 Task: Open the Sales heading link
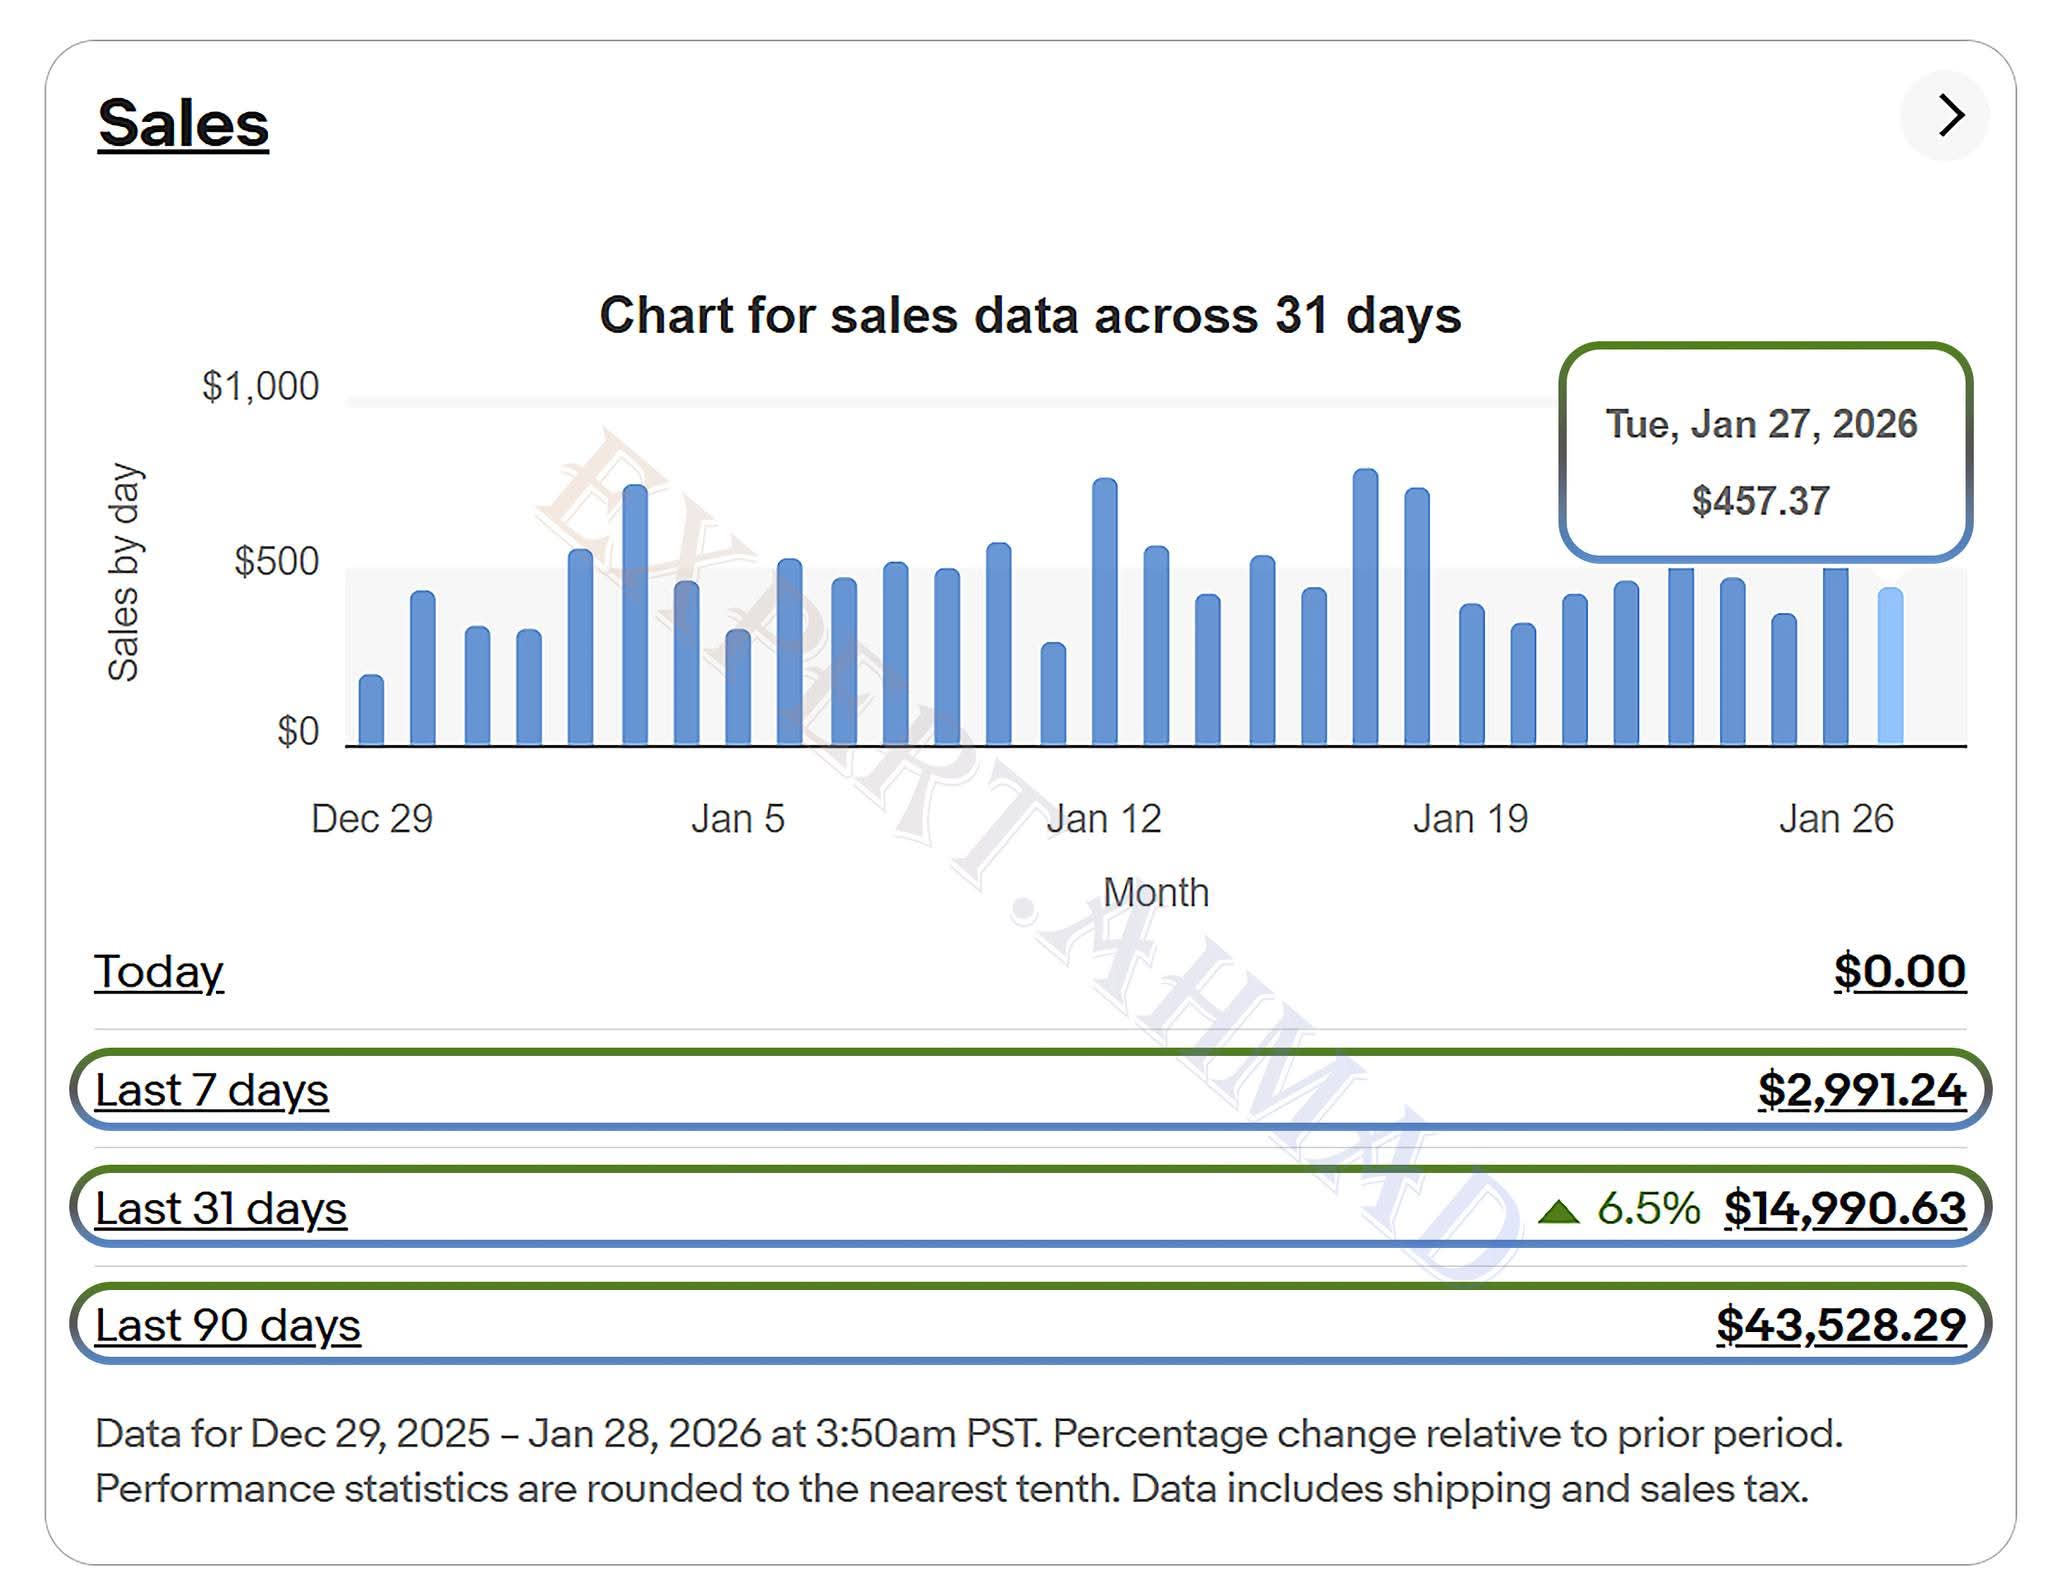pyautogui.click(x=183, y=124)
